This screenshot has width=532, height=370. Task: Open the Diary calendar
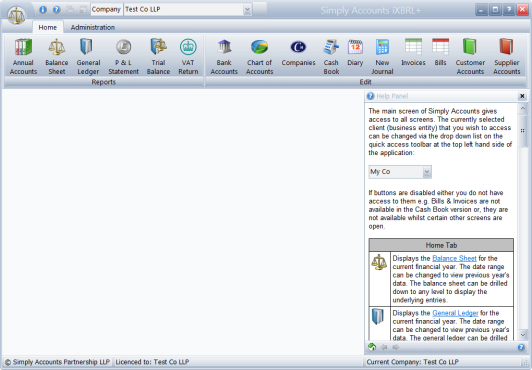355,56
